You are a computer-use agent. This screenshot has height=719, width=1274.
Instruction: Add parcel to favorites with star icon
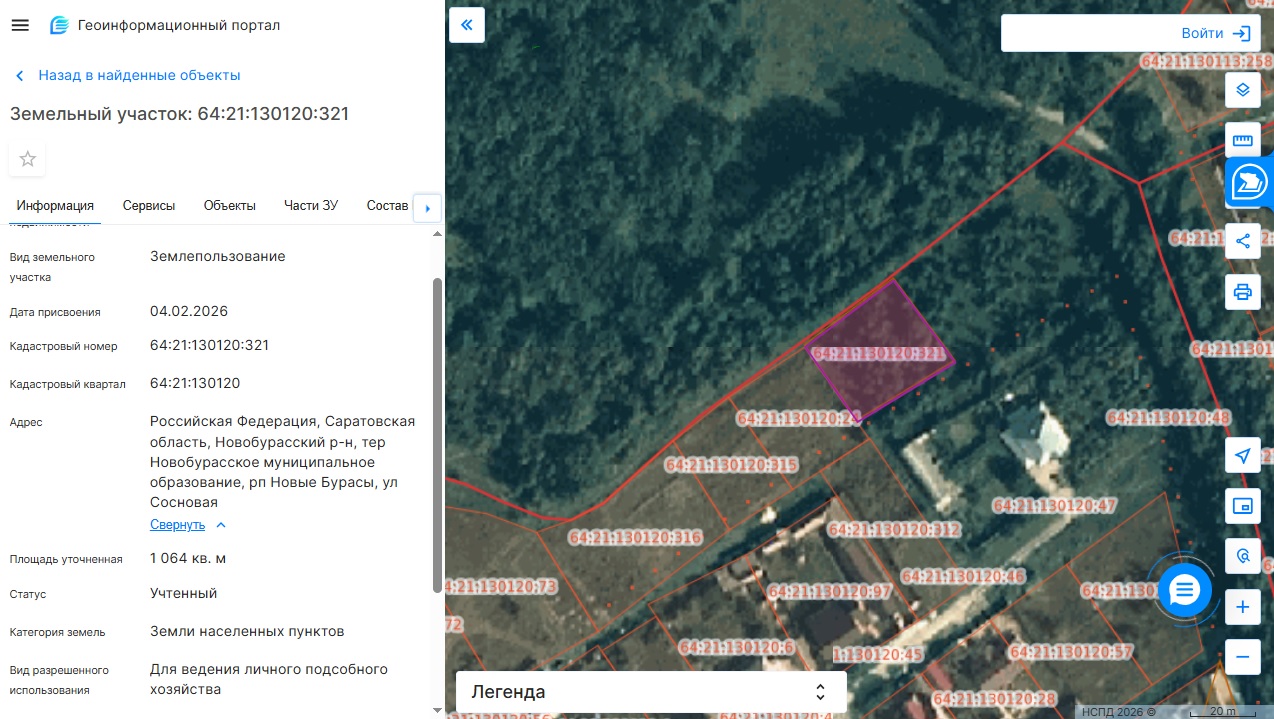point(28,159)
